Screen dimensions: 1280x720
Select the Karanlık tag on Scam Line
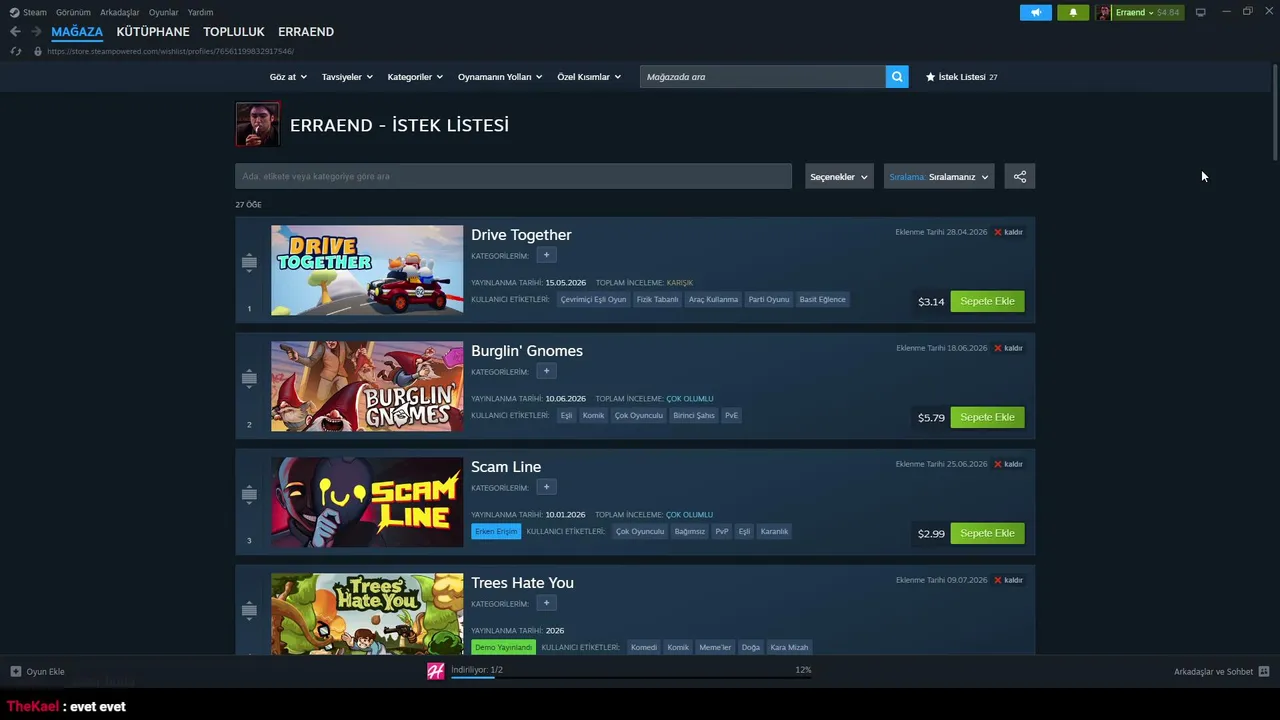(774, 531)
